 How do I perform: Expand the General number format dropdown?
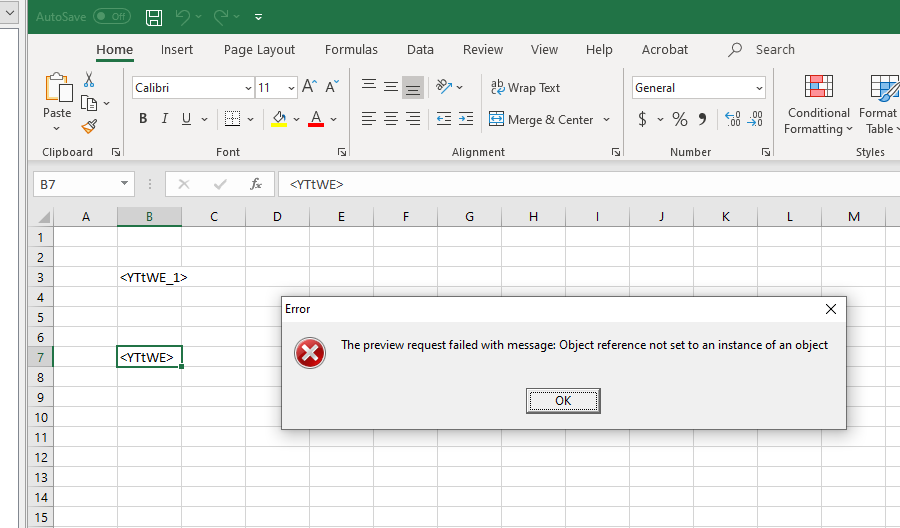click(759, 88)
